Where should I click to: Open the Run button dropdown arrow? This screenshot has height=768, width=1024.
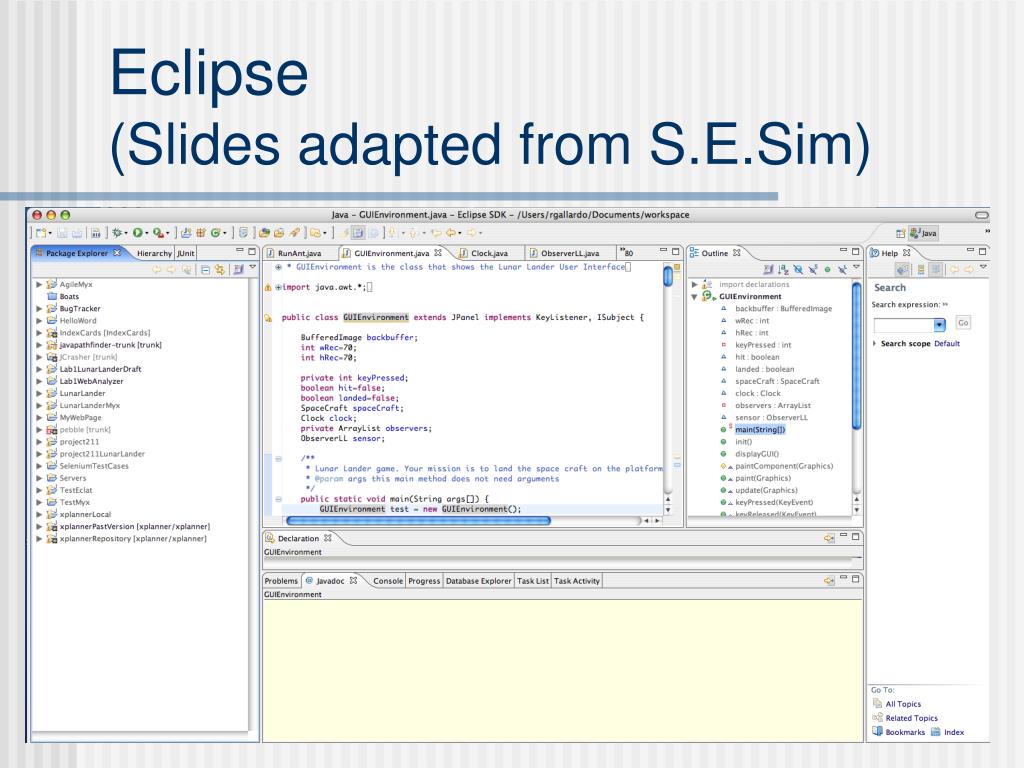tap(147, 233)
